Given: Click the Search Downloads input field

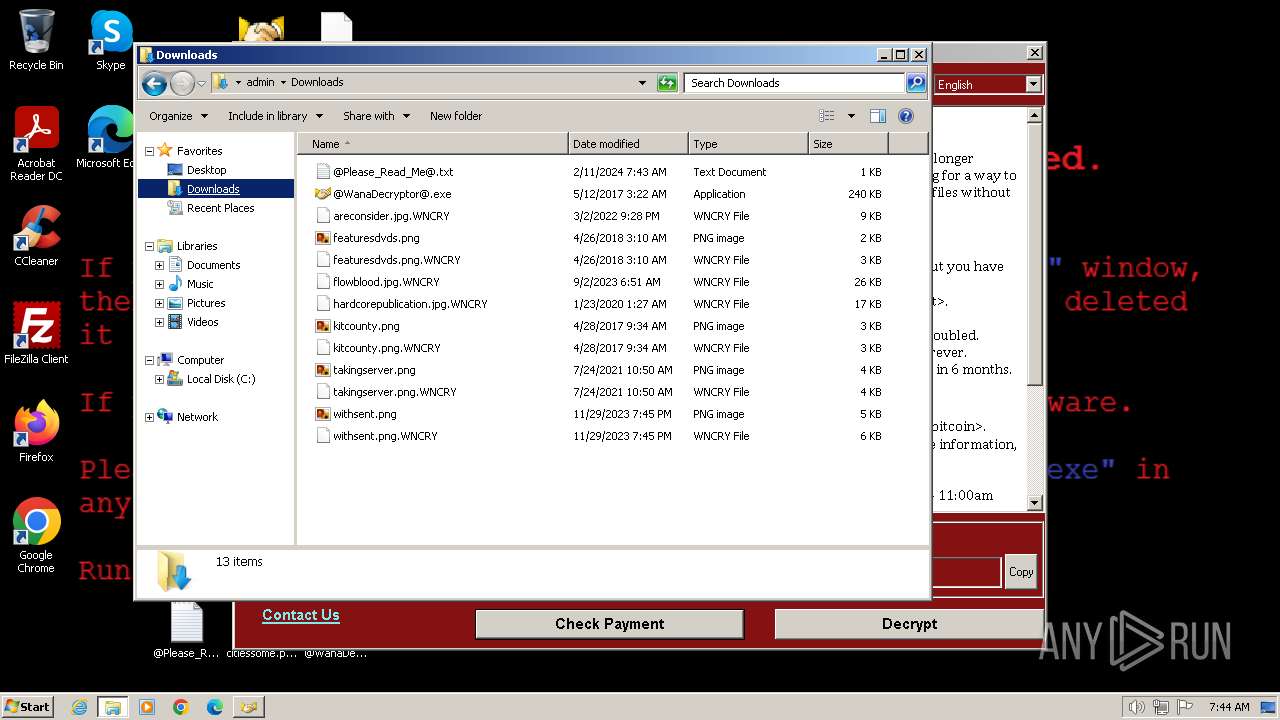Looking at the screenshot, I should [795, 83].
